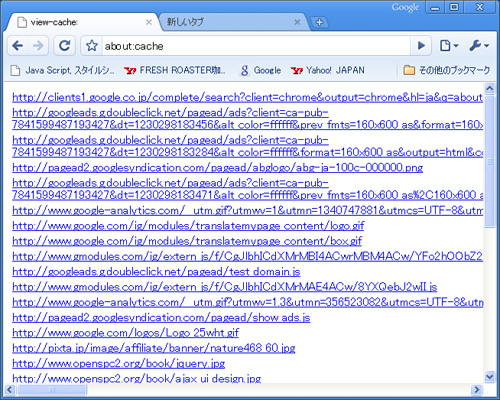The height and width of the screenshot is (400, 500).
Task: Open logos/Logo_25wht.gif link
Action: [125, 333]
